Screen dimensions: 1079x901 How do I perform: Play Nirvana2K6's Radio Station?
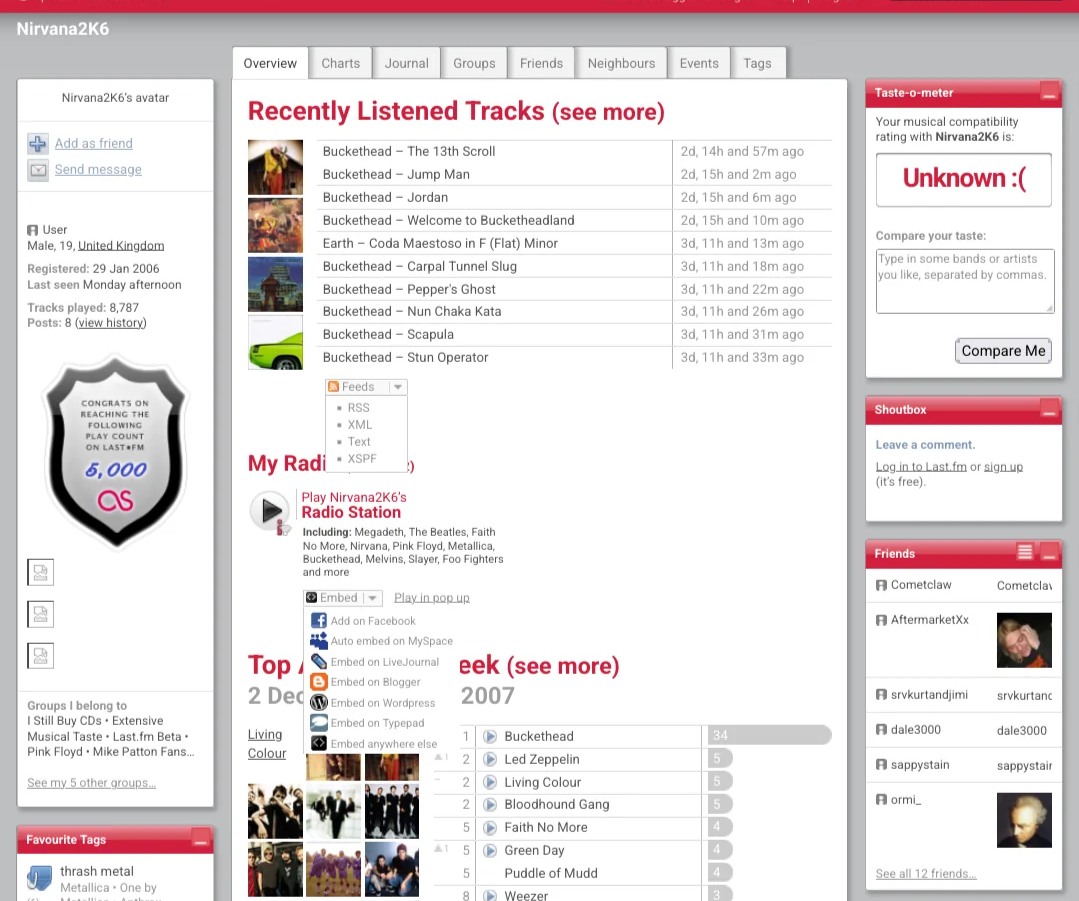tap(270, 510)
